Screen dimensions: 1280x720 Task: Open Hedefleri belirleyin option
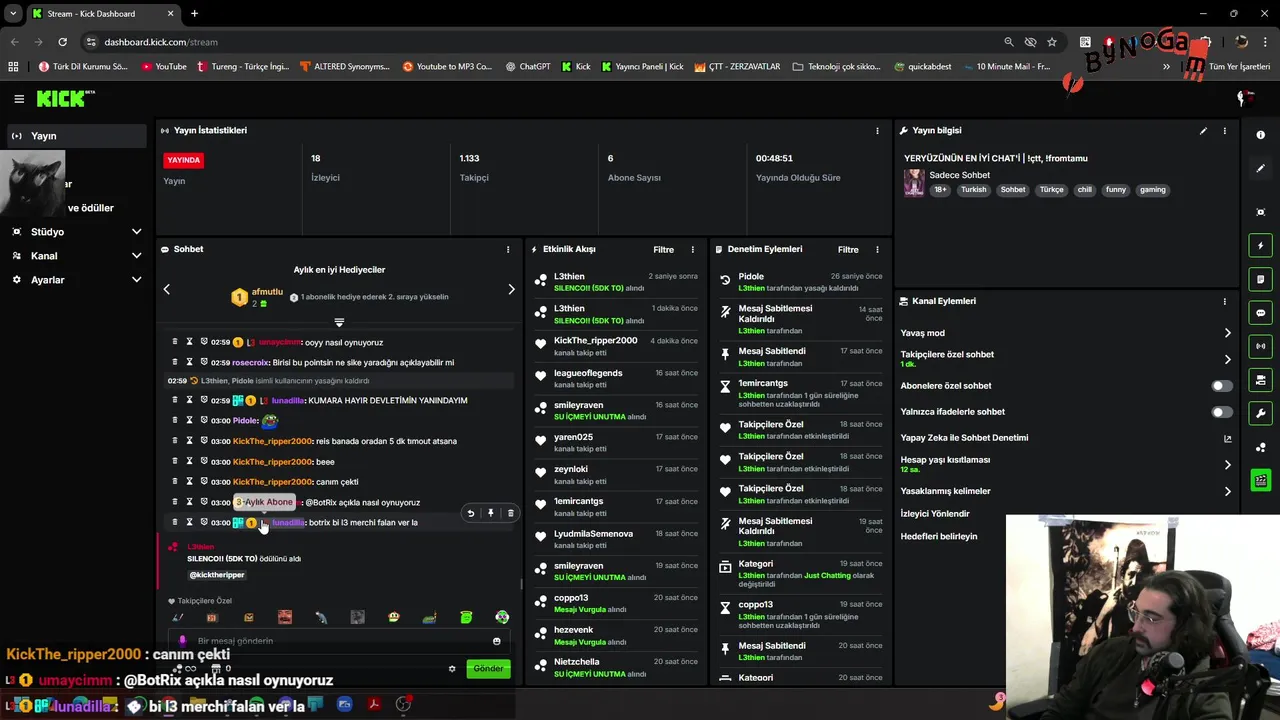(x=939, y=537)
